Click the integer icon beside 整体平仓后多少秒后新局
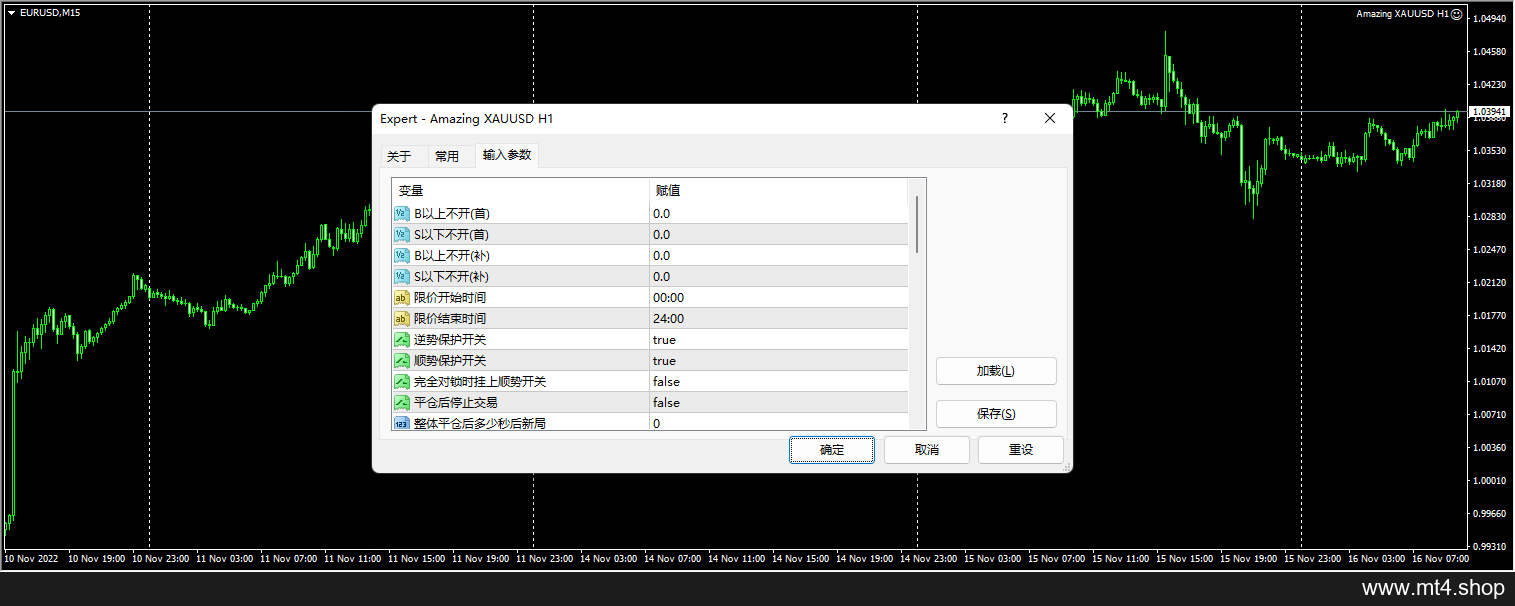 [x=401, y=423]
